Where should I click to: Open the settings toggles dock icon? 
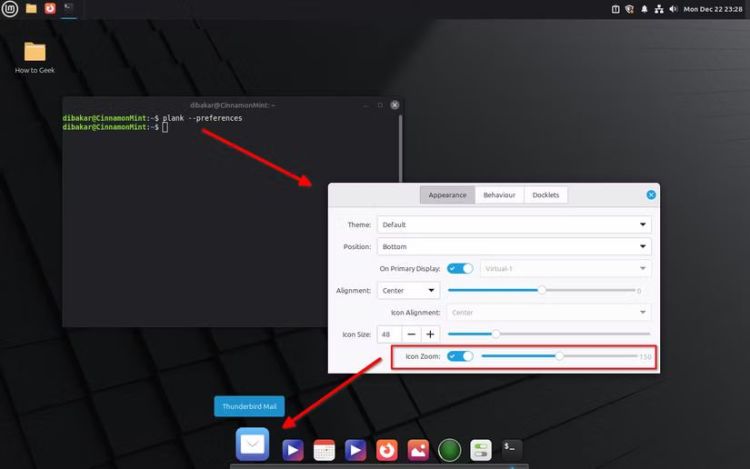[x=481, y=451]
